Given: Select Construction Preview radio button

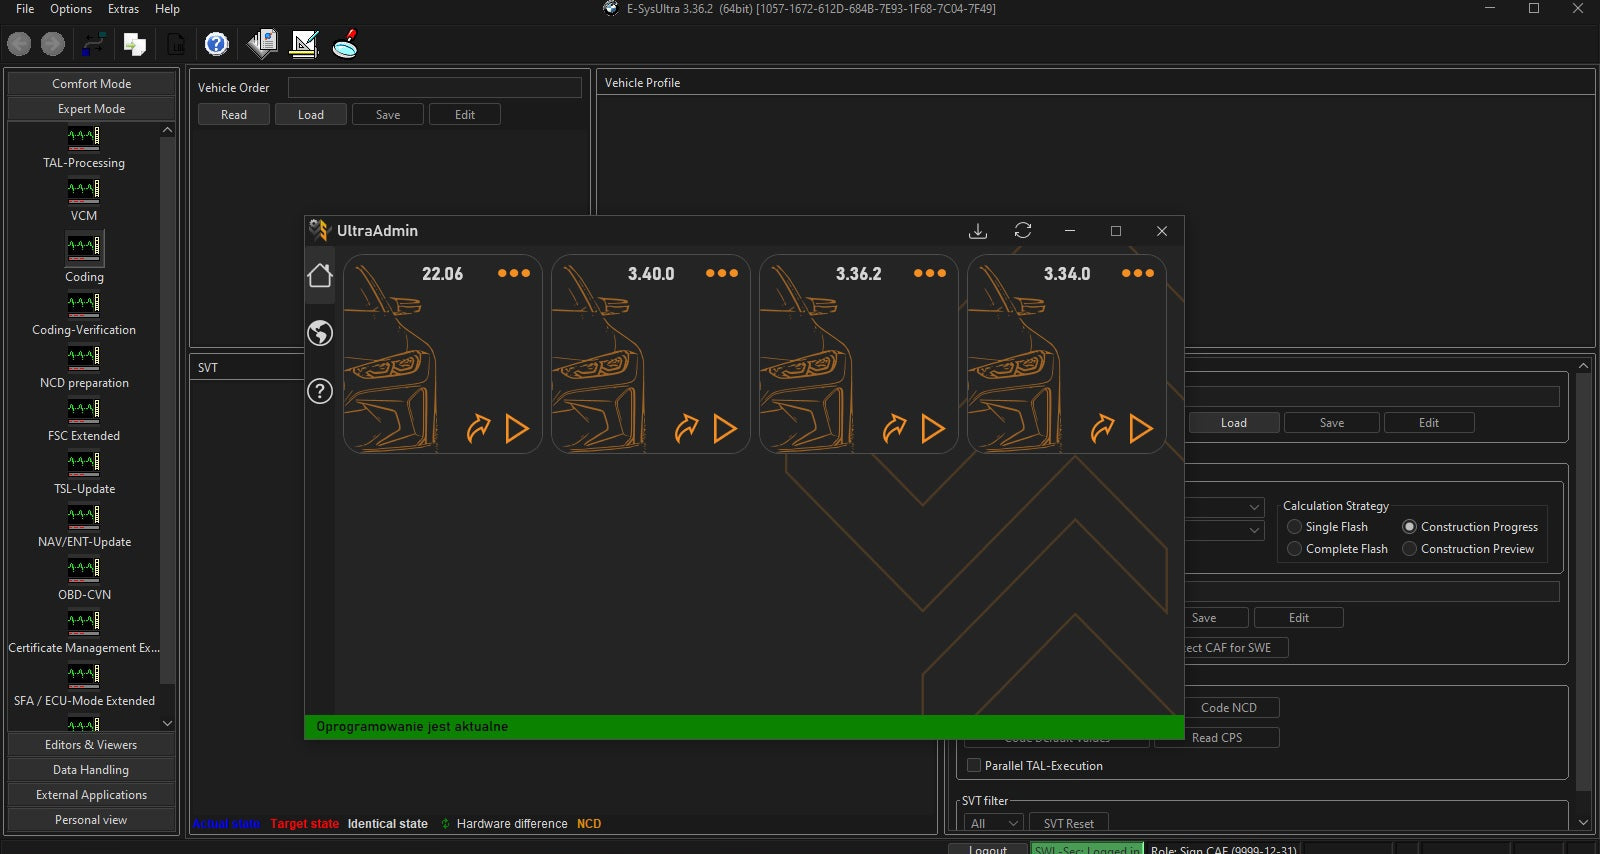Looking at the screenshot, I should tap(1410, 549).
